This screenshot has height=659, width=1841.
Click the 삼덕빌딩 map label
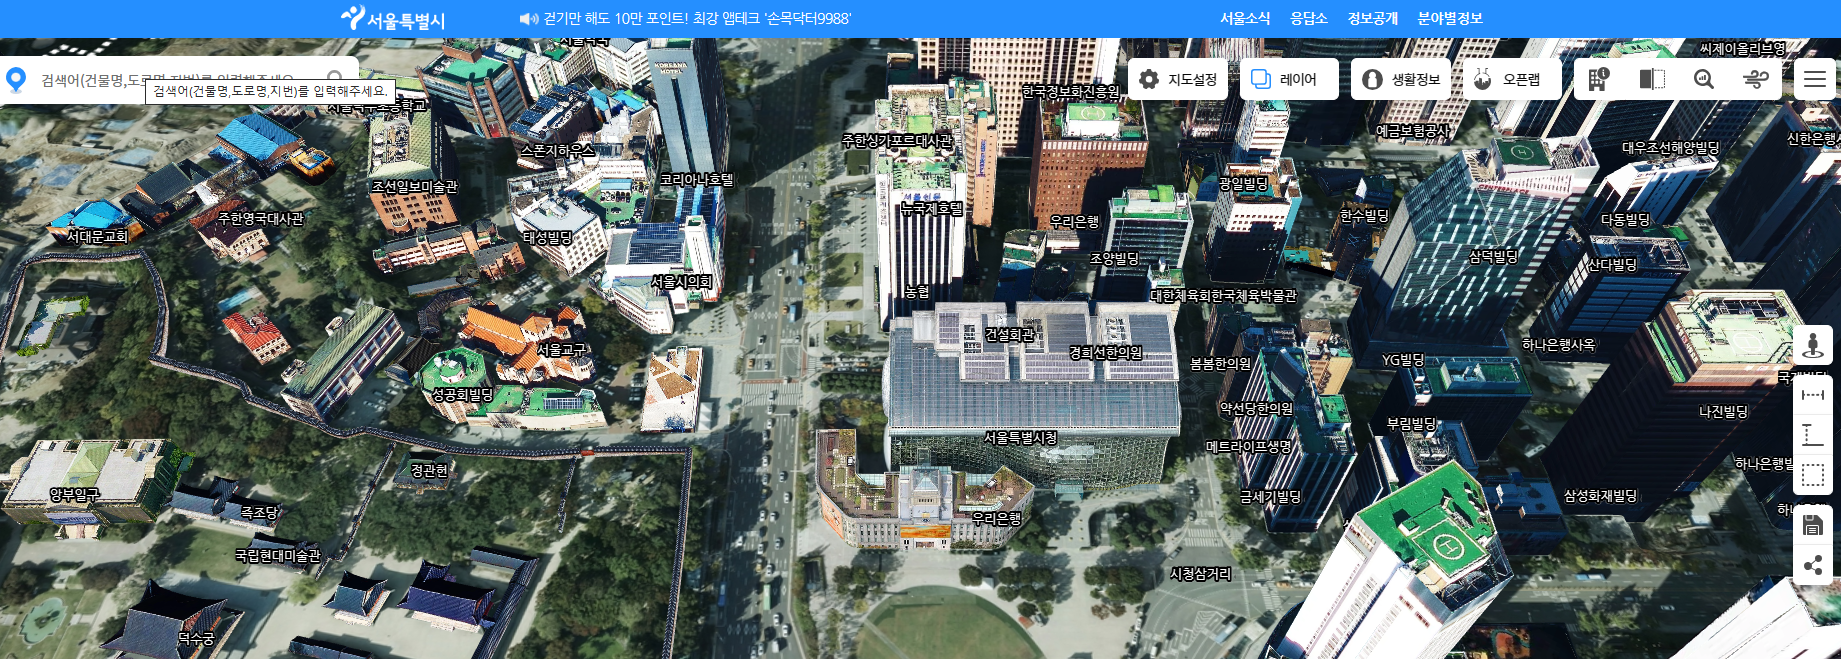tap(1493, 256)
